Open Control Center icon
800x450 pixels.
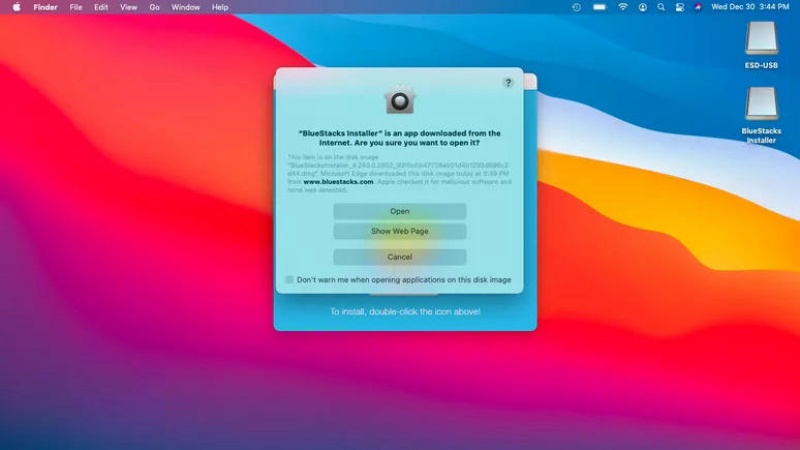pyautogui.click(x=680, y=7)
